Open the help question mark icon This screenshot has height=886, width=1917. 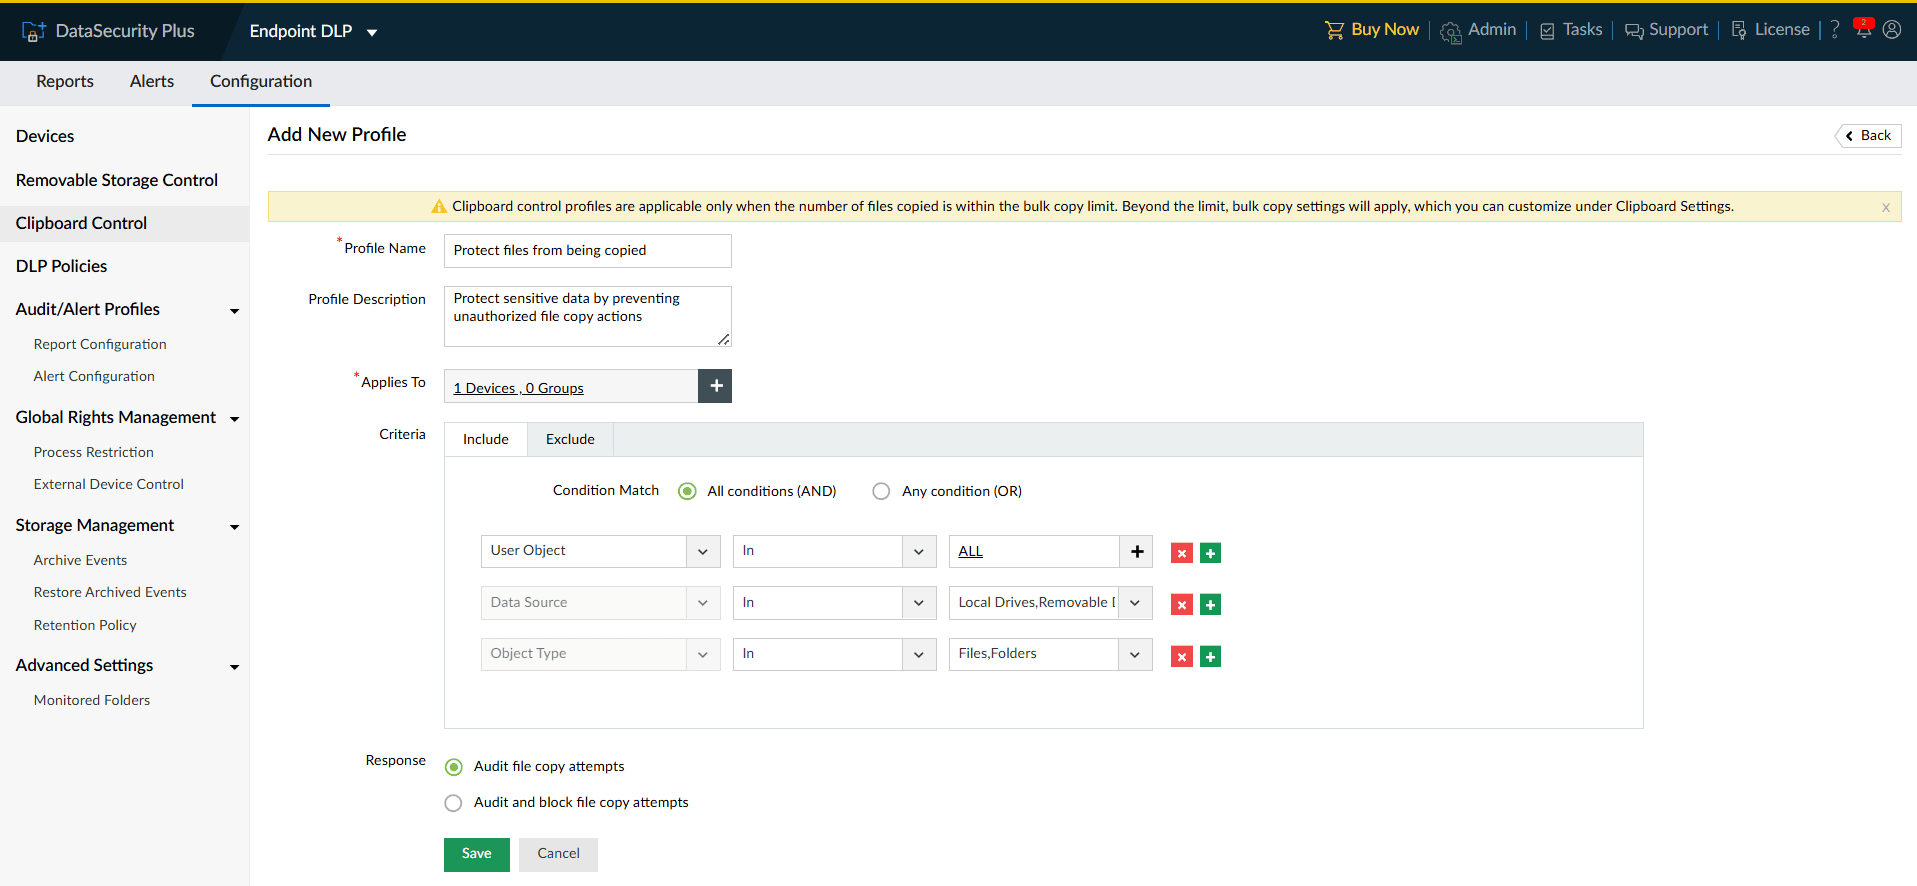1835,30
